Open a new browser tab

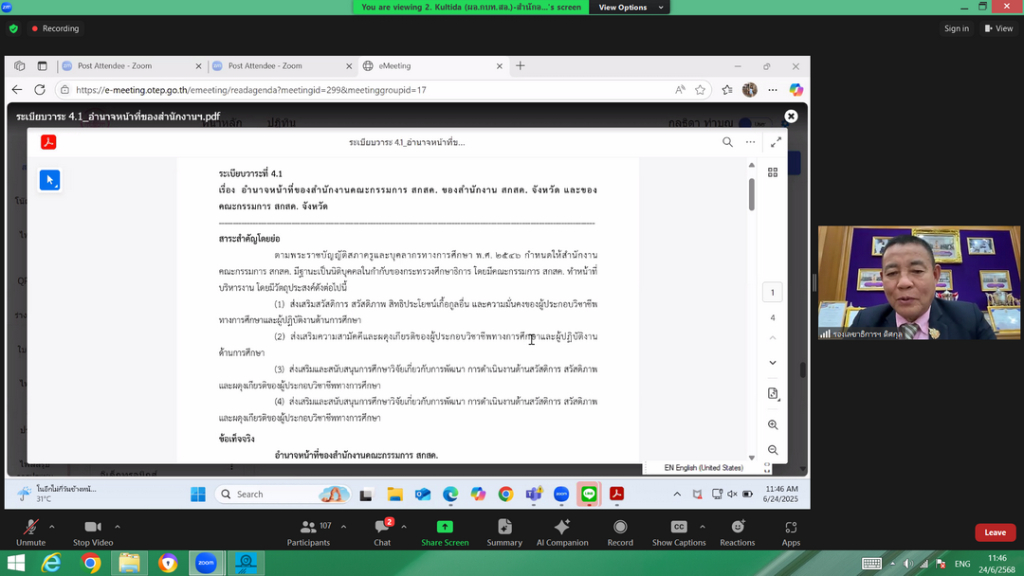point(520,66)
